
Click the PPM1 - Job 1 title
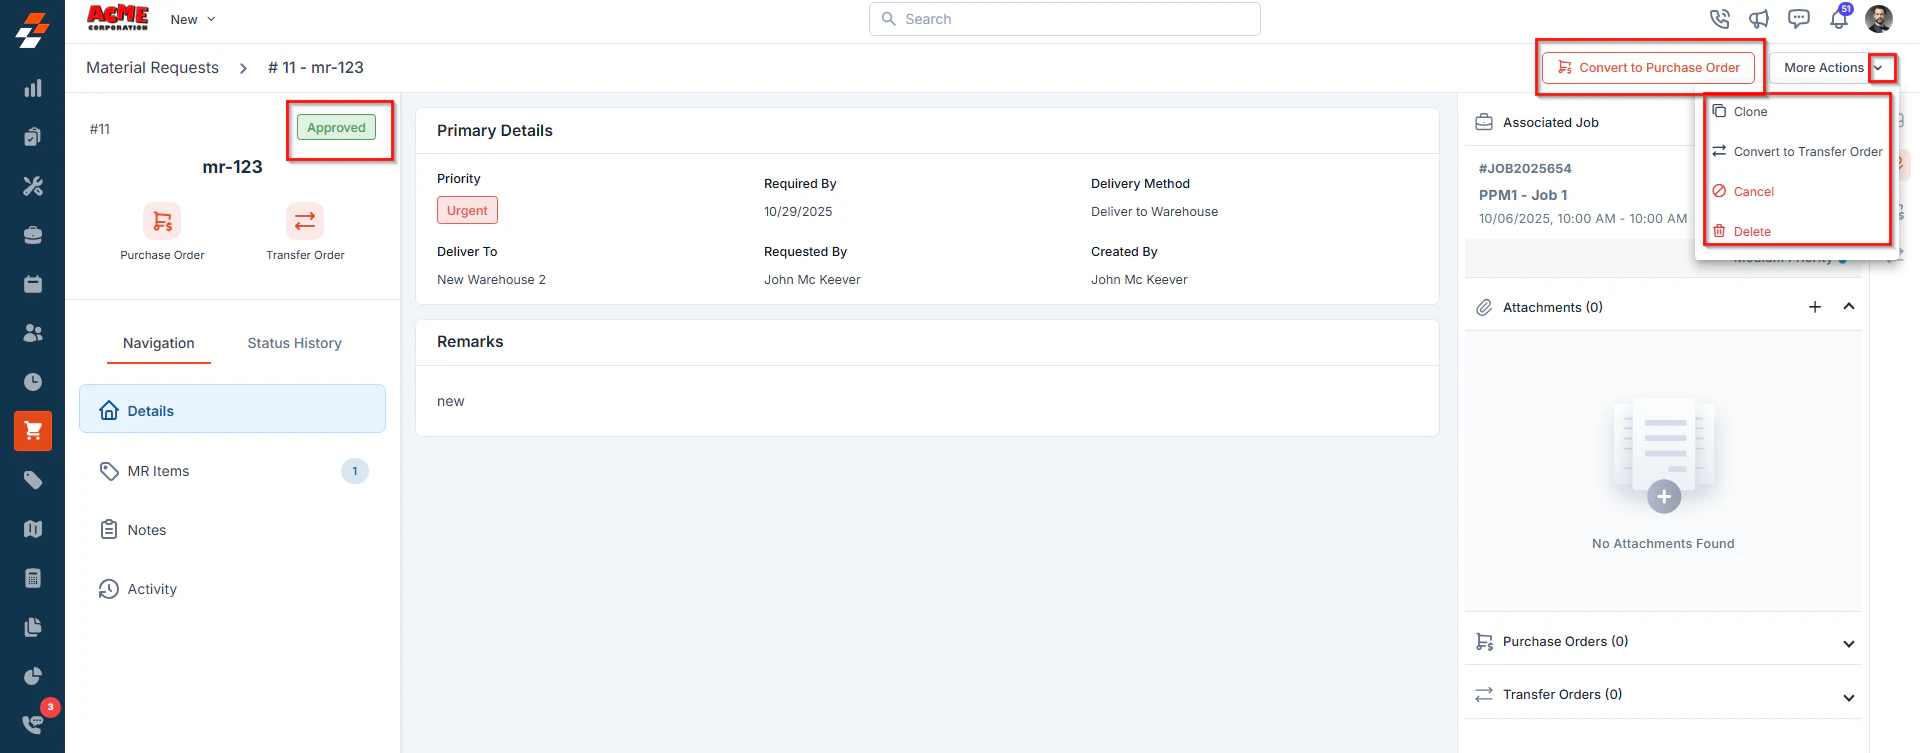point(1523,195)
